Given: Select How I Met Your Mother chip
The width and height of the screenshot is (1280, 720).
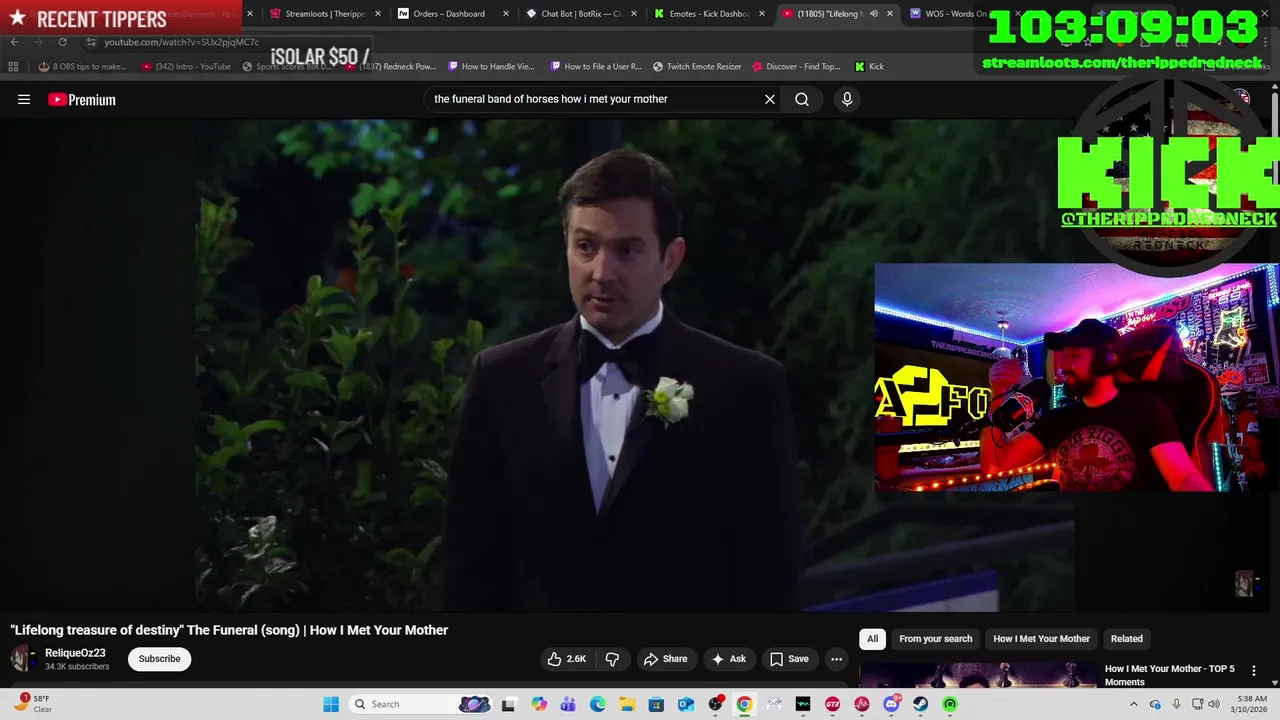Looking at the screenshot, I should point(1041,639).
